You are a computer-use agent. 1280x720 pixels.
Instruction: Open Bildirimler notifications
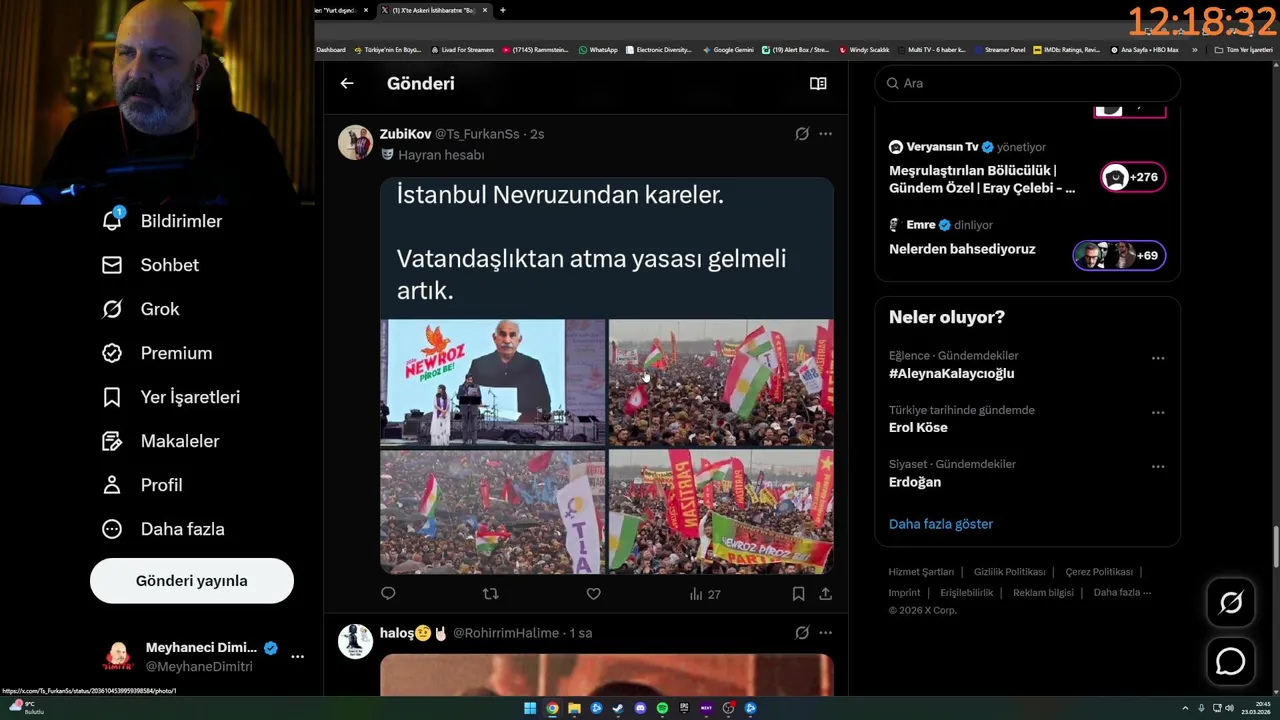click(163, 221)
